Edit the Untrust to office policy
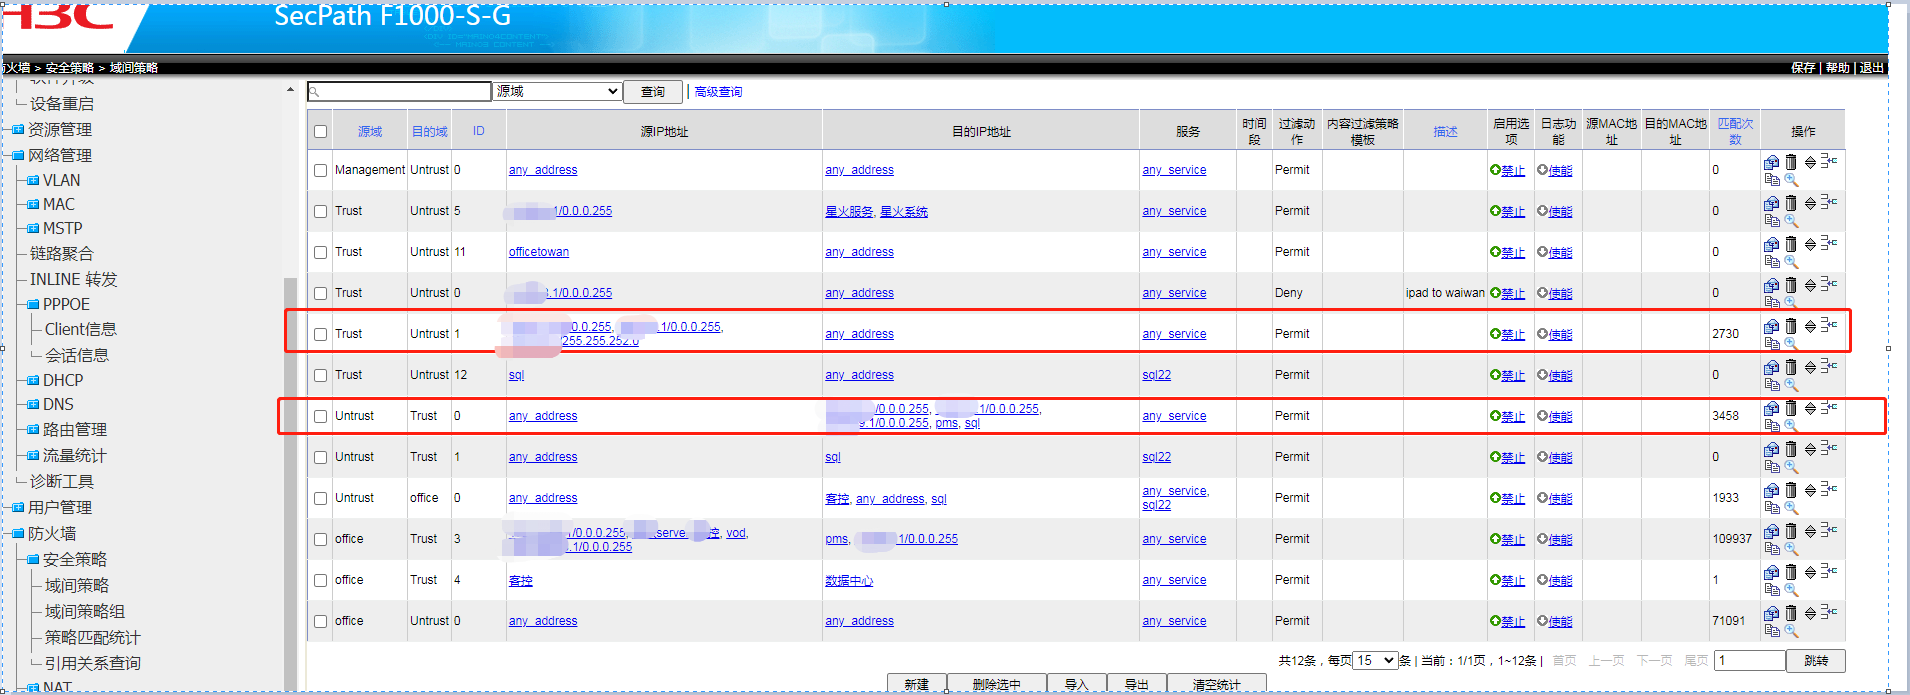Viewport: 1910px width, 695px height. [1771, 490]
